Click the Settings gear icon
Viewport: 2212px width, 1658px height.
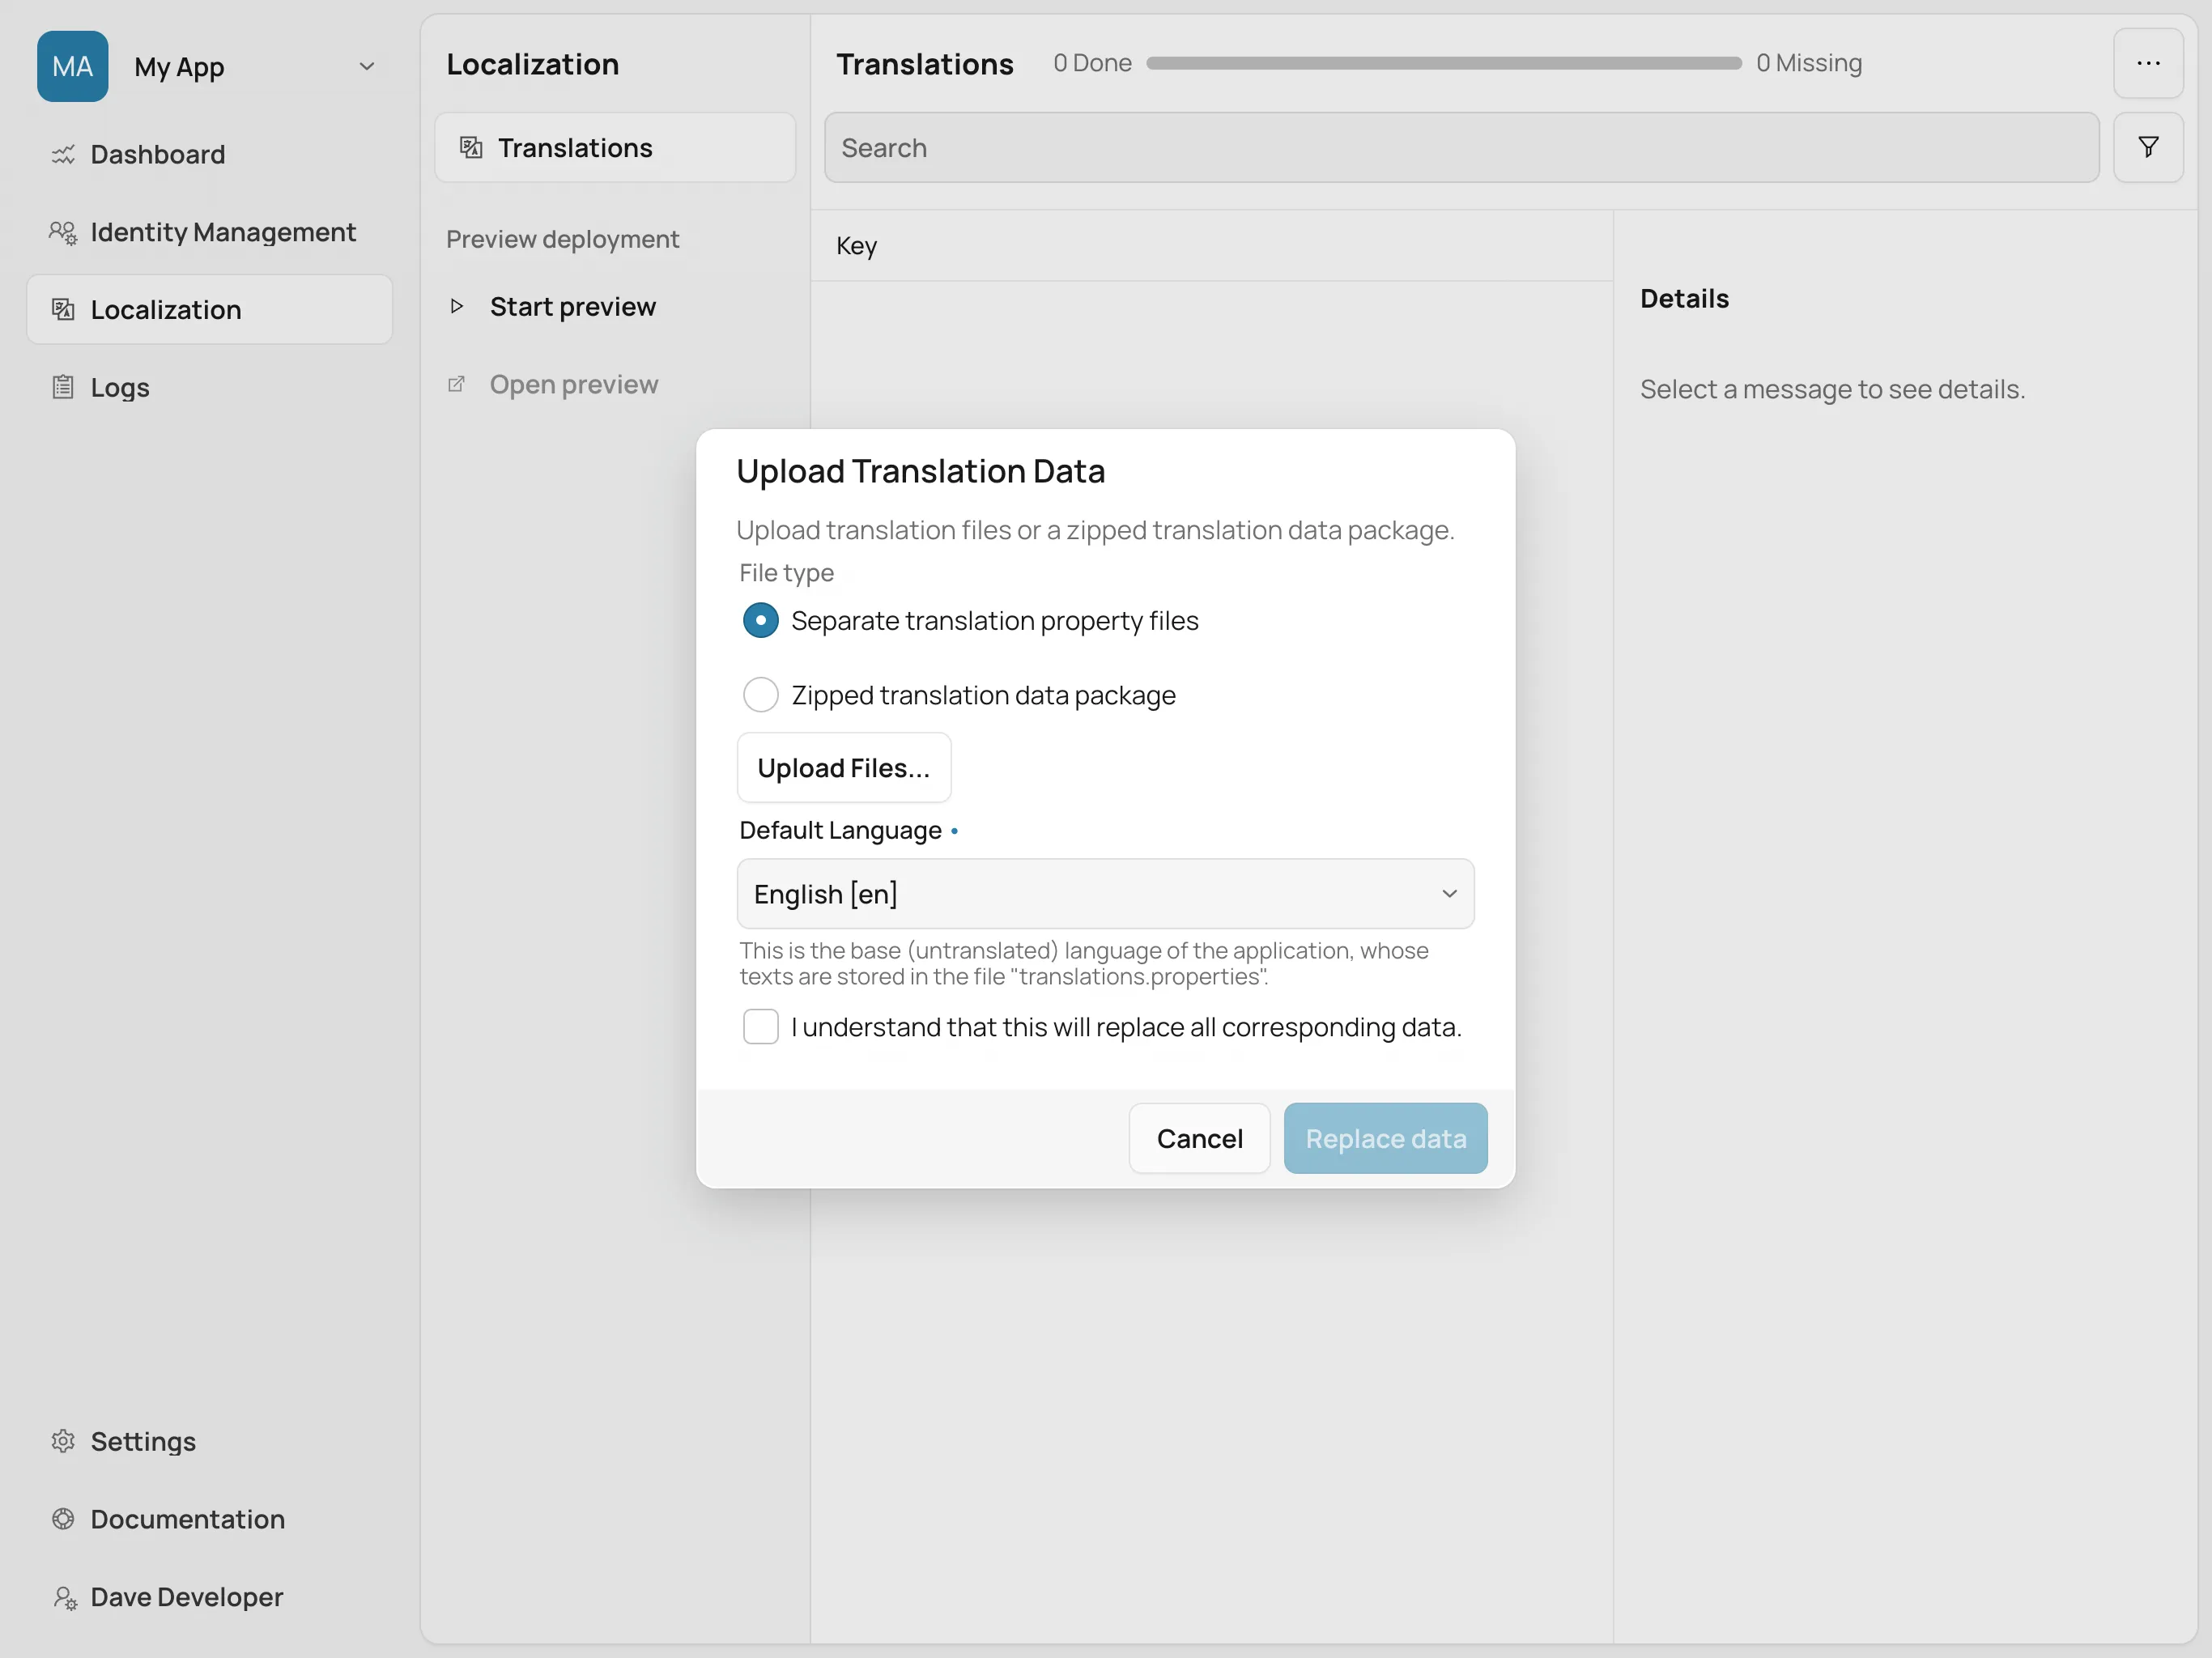pos(63,1441)
